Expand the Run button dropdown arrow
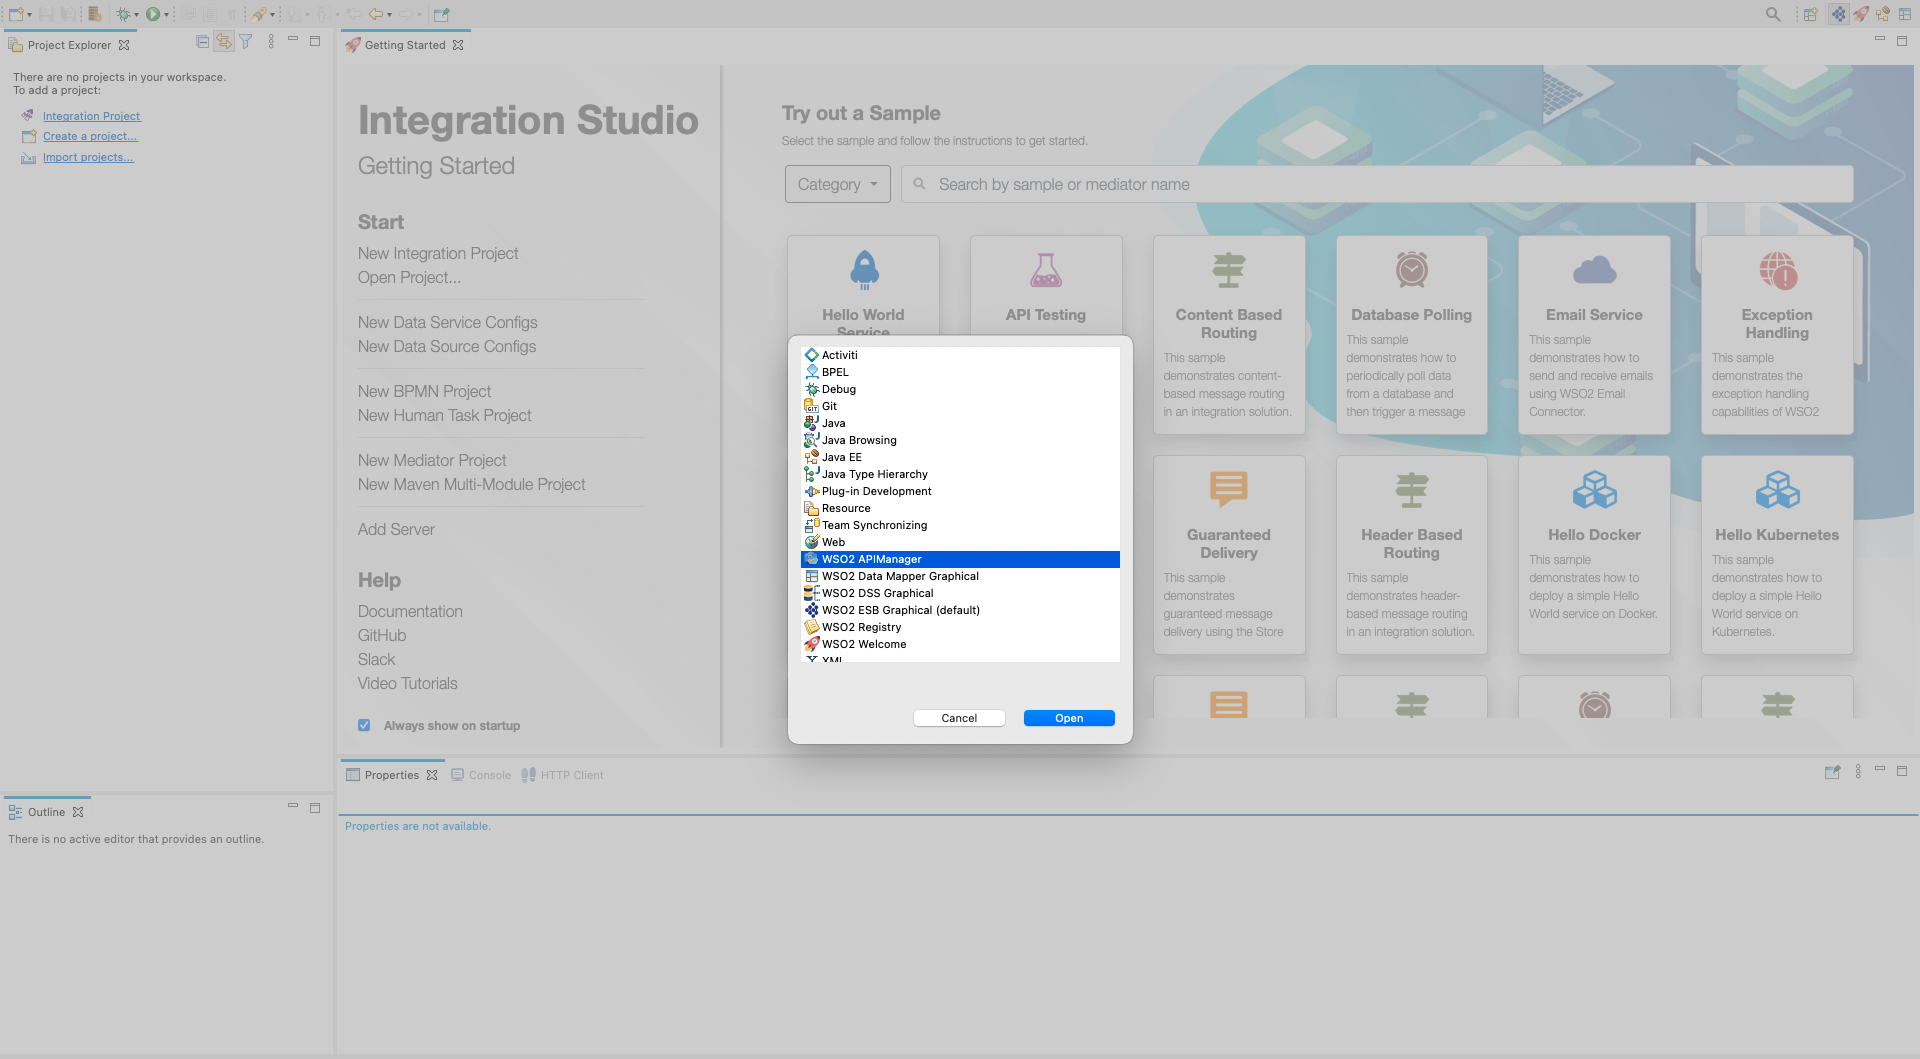 [x=166, y=15]
